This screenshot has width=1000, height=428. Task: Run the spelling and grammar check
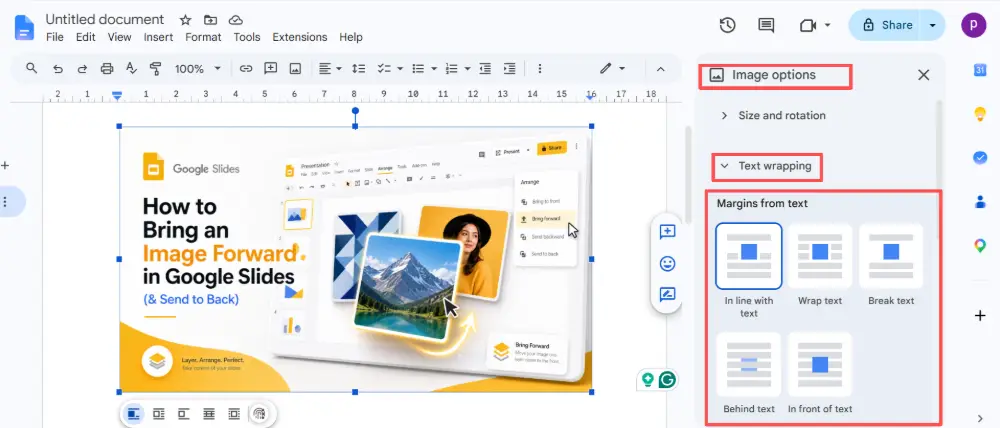[x=131, y=68]
